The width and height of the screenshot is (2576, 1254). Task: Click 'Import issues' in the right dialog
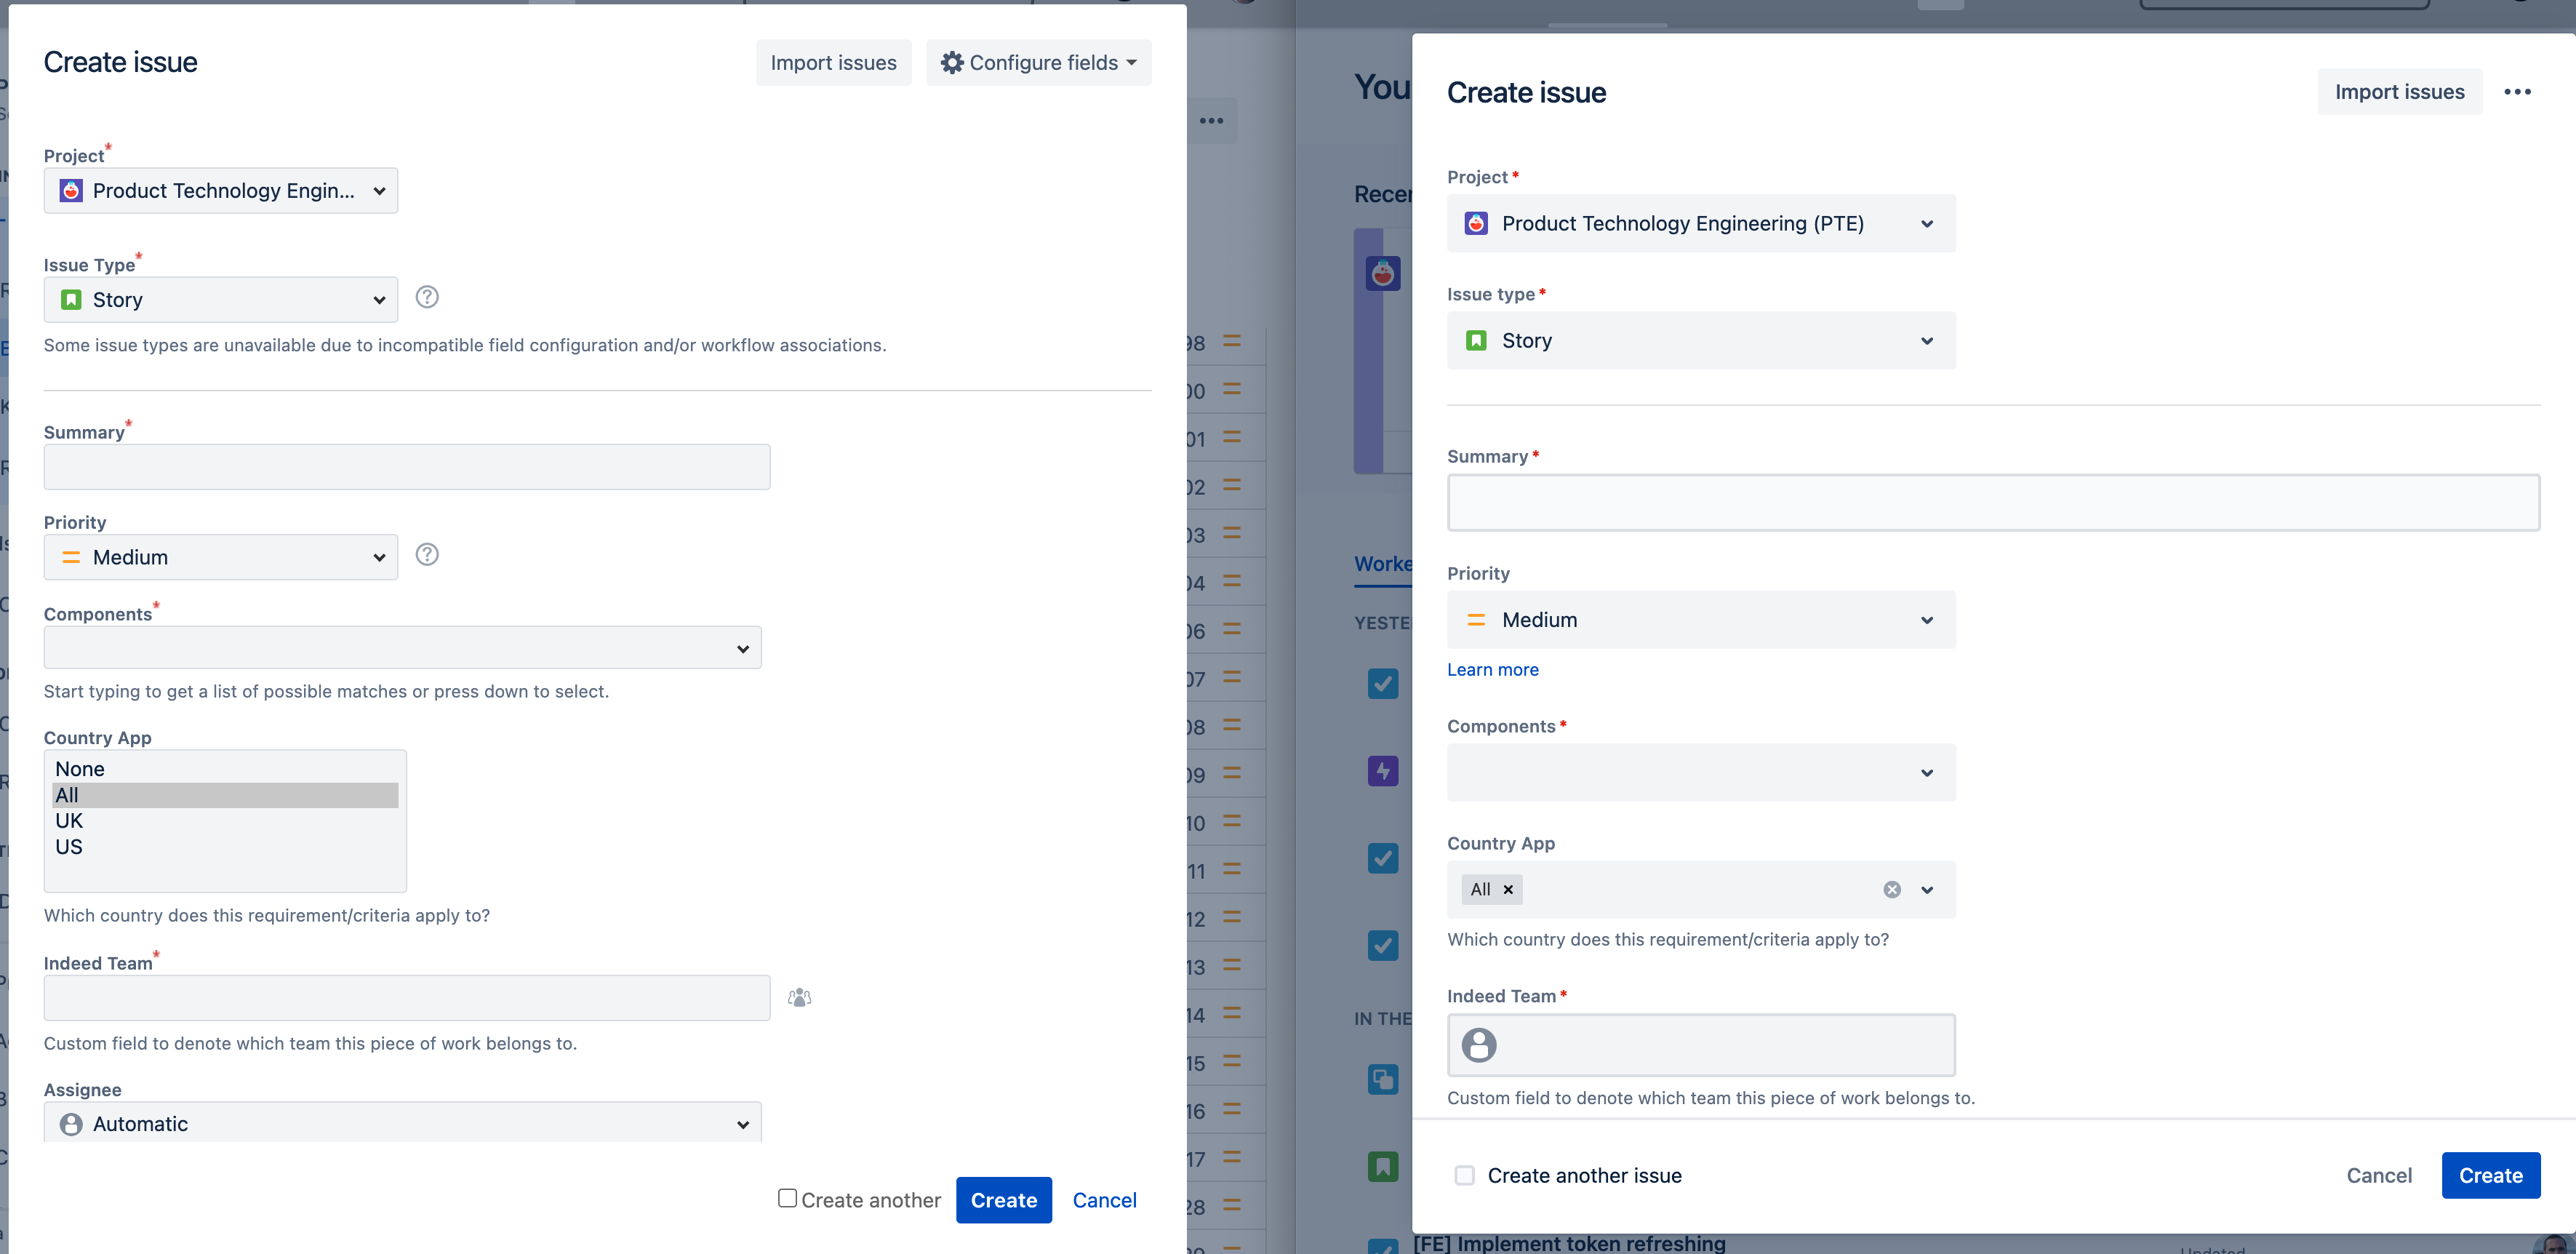[x=2400, y=92]
